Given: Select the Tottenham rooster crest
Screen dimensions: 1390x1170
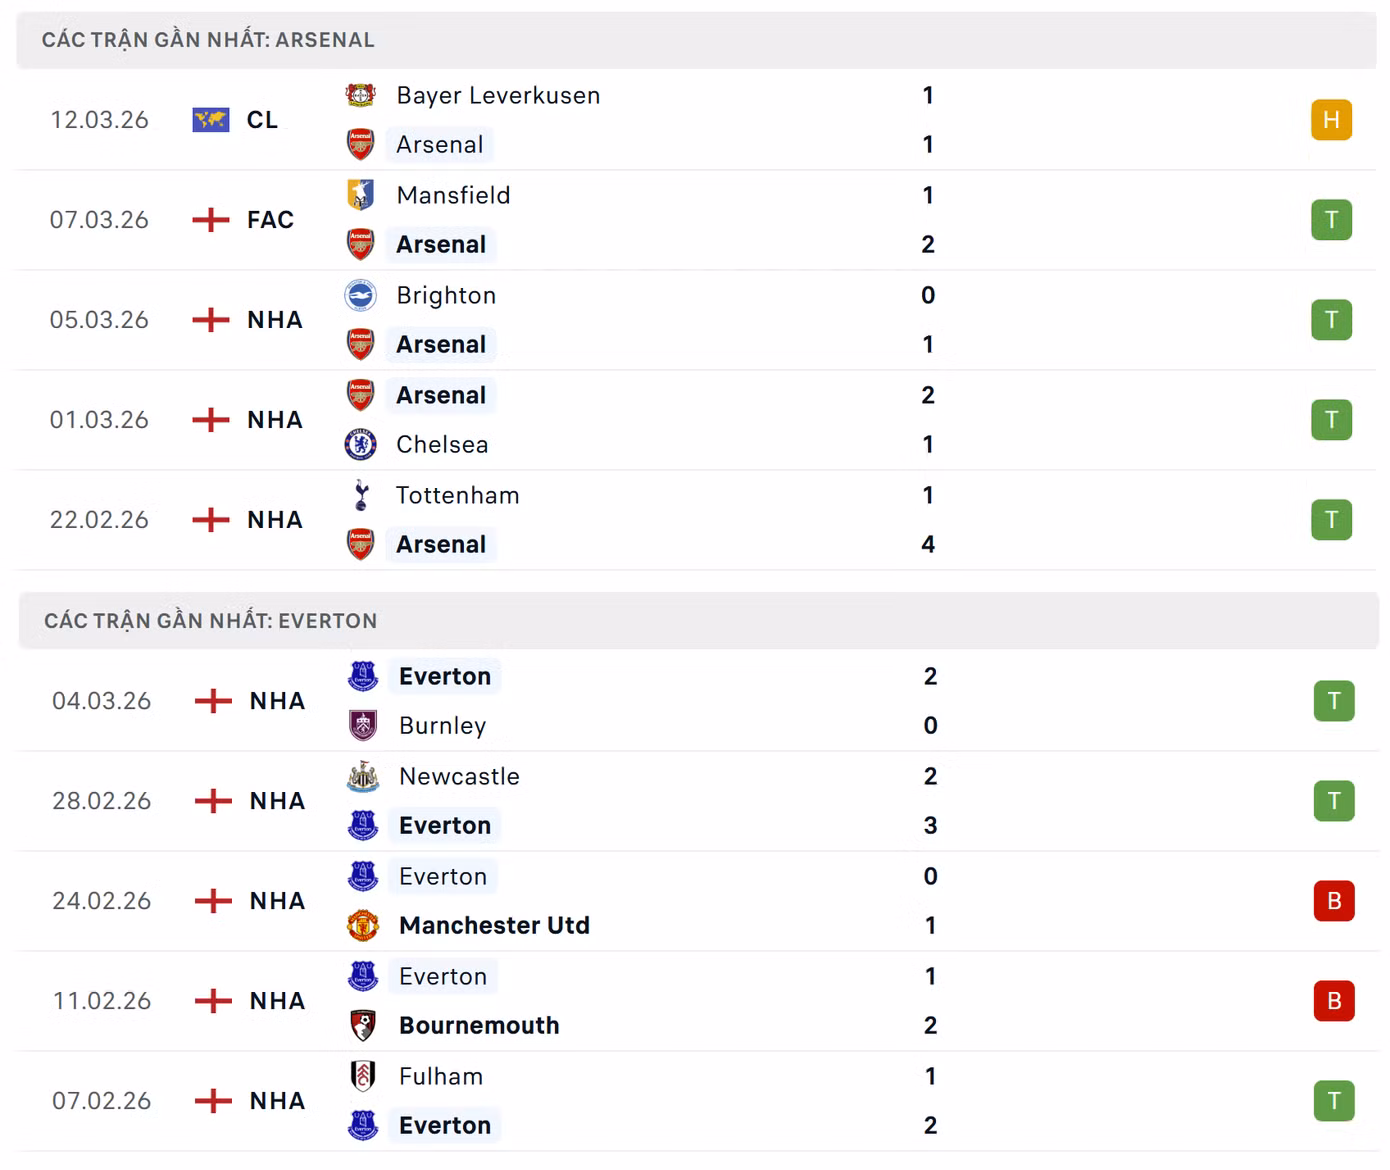Looking at the screenshot, I should click(361, 495).
